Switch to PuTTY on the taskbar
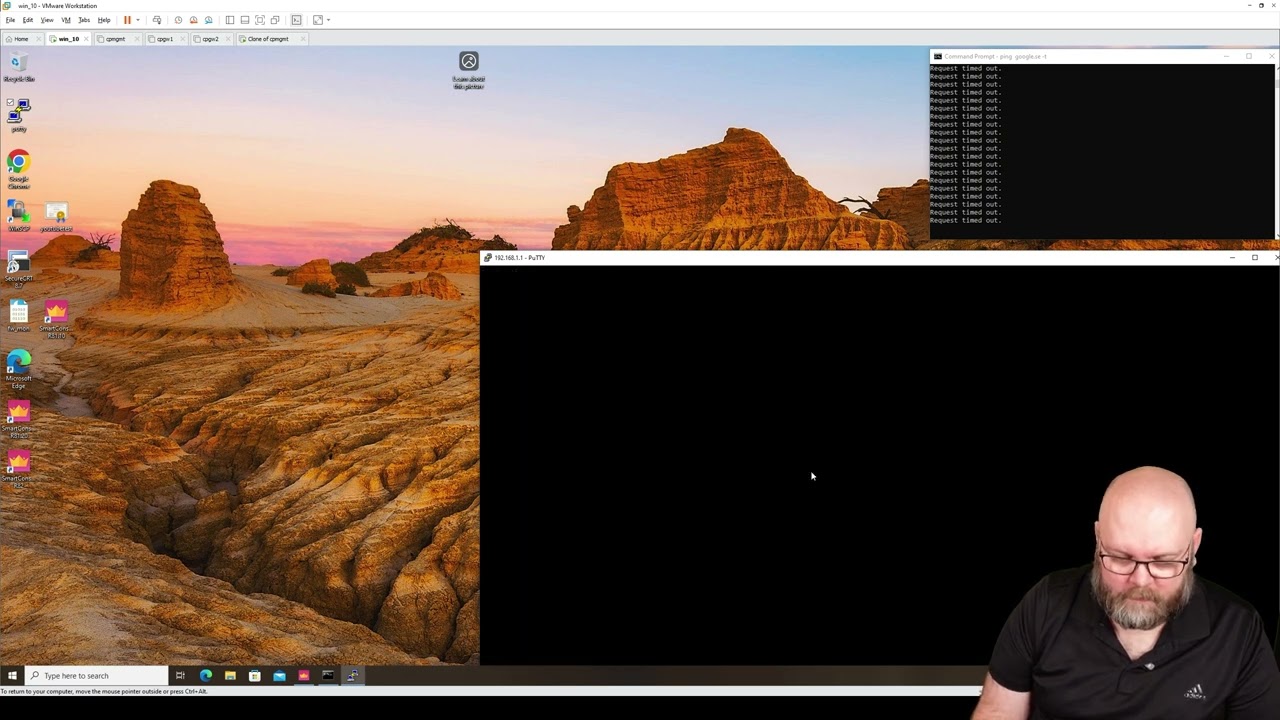The width and height of the screenshot is (1280, 720). pos(352,676)
